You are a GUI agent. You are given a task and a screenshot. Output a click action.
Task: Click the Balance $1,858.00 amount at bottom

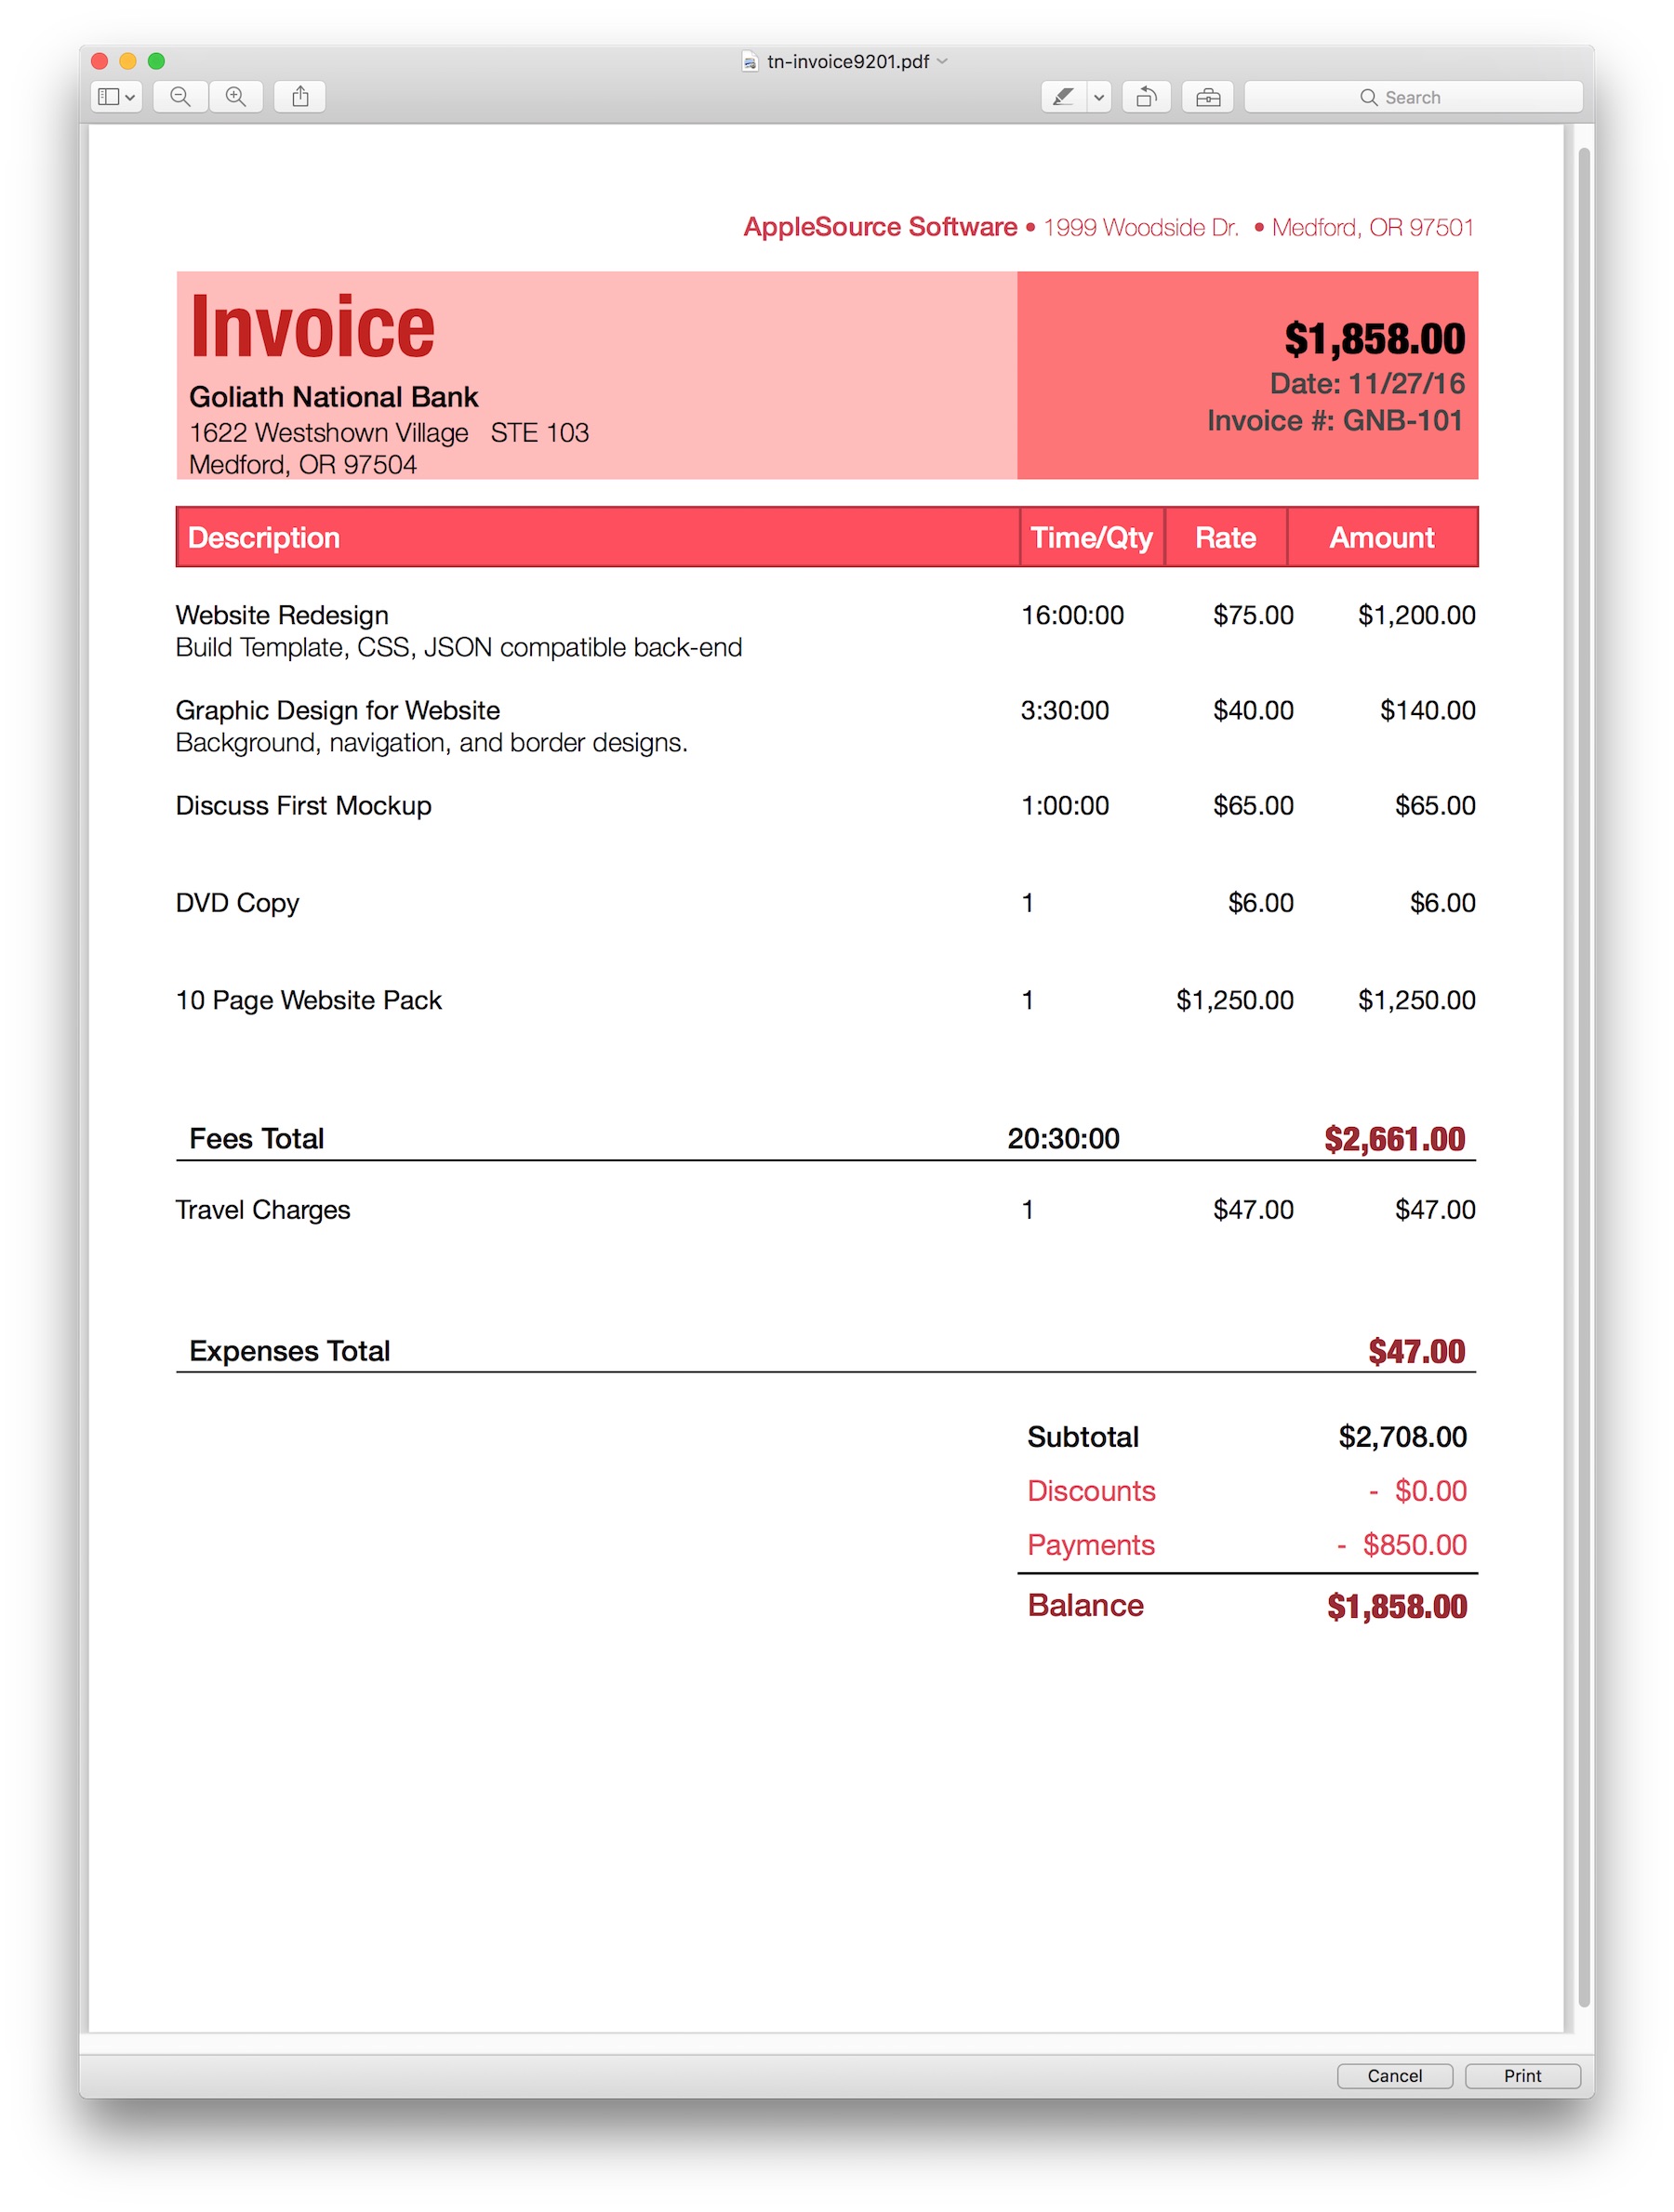tap(1396, 1606)
